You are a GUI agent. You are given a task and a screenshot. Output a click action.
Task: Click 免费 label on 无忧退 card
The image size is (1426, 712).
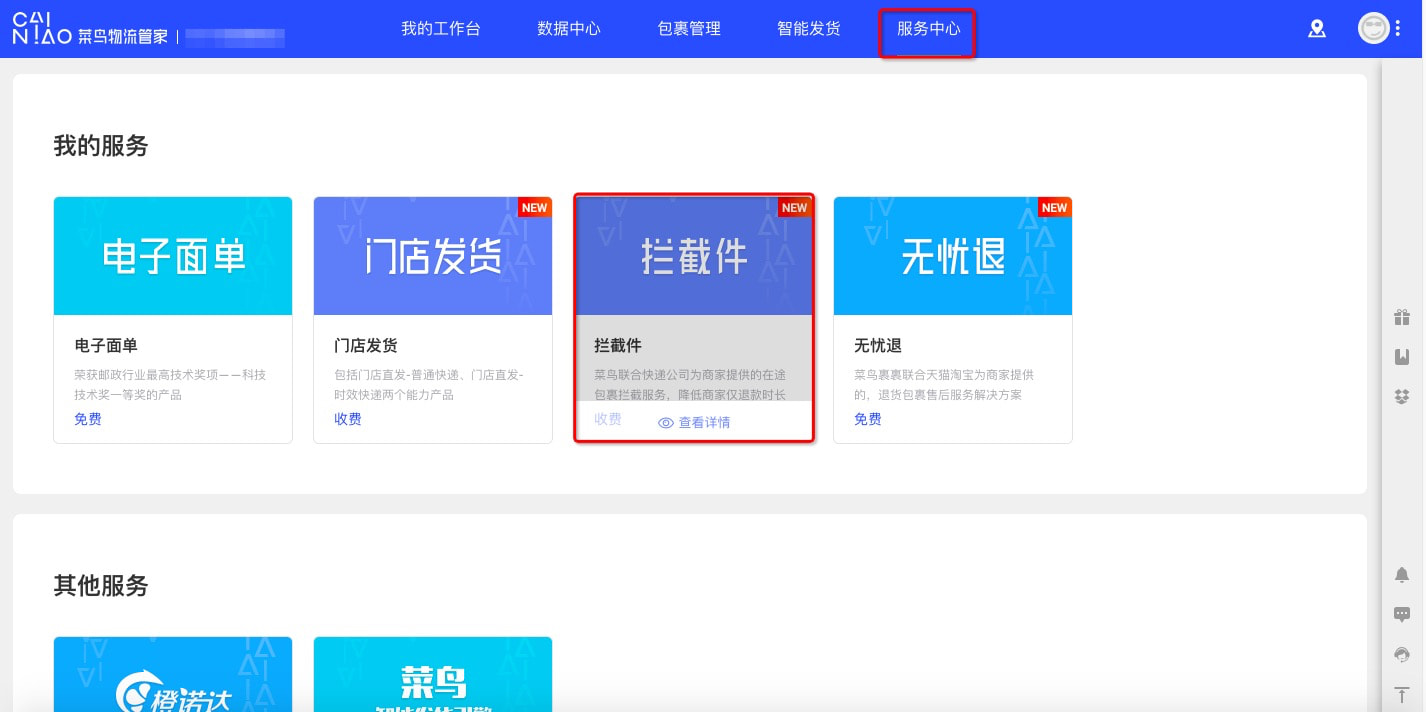click(x=868, y=419)
